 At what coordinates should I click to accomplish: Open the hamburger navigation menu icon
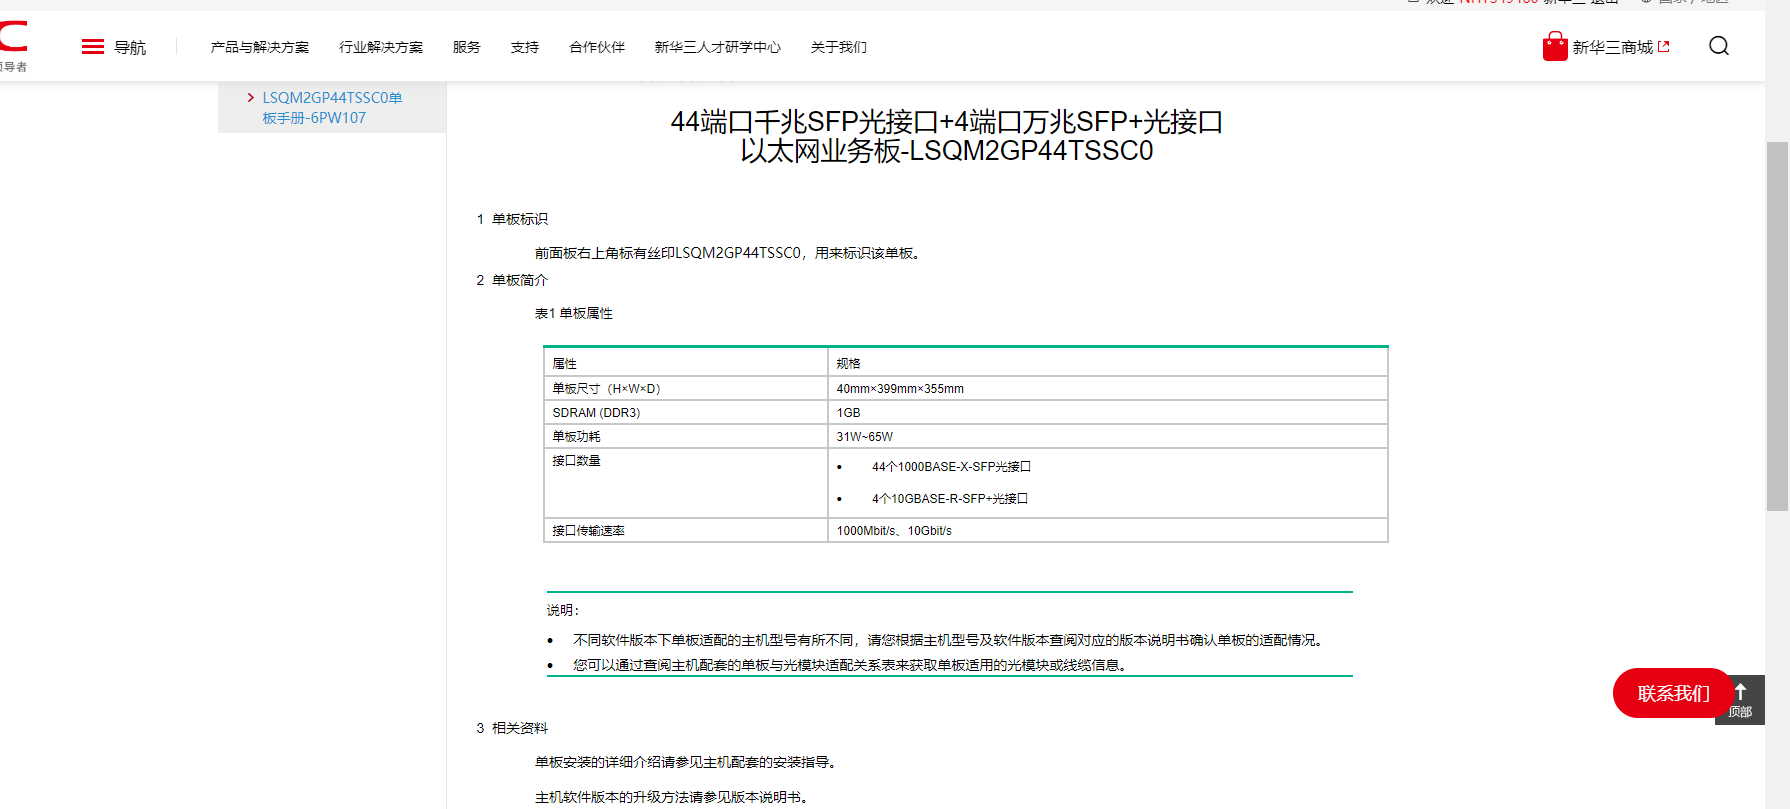coord(93,47)
